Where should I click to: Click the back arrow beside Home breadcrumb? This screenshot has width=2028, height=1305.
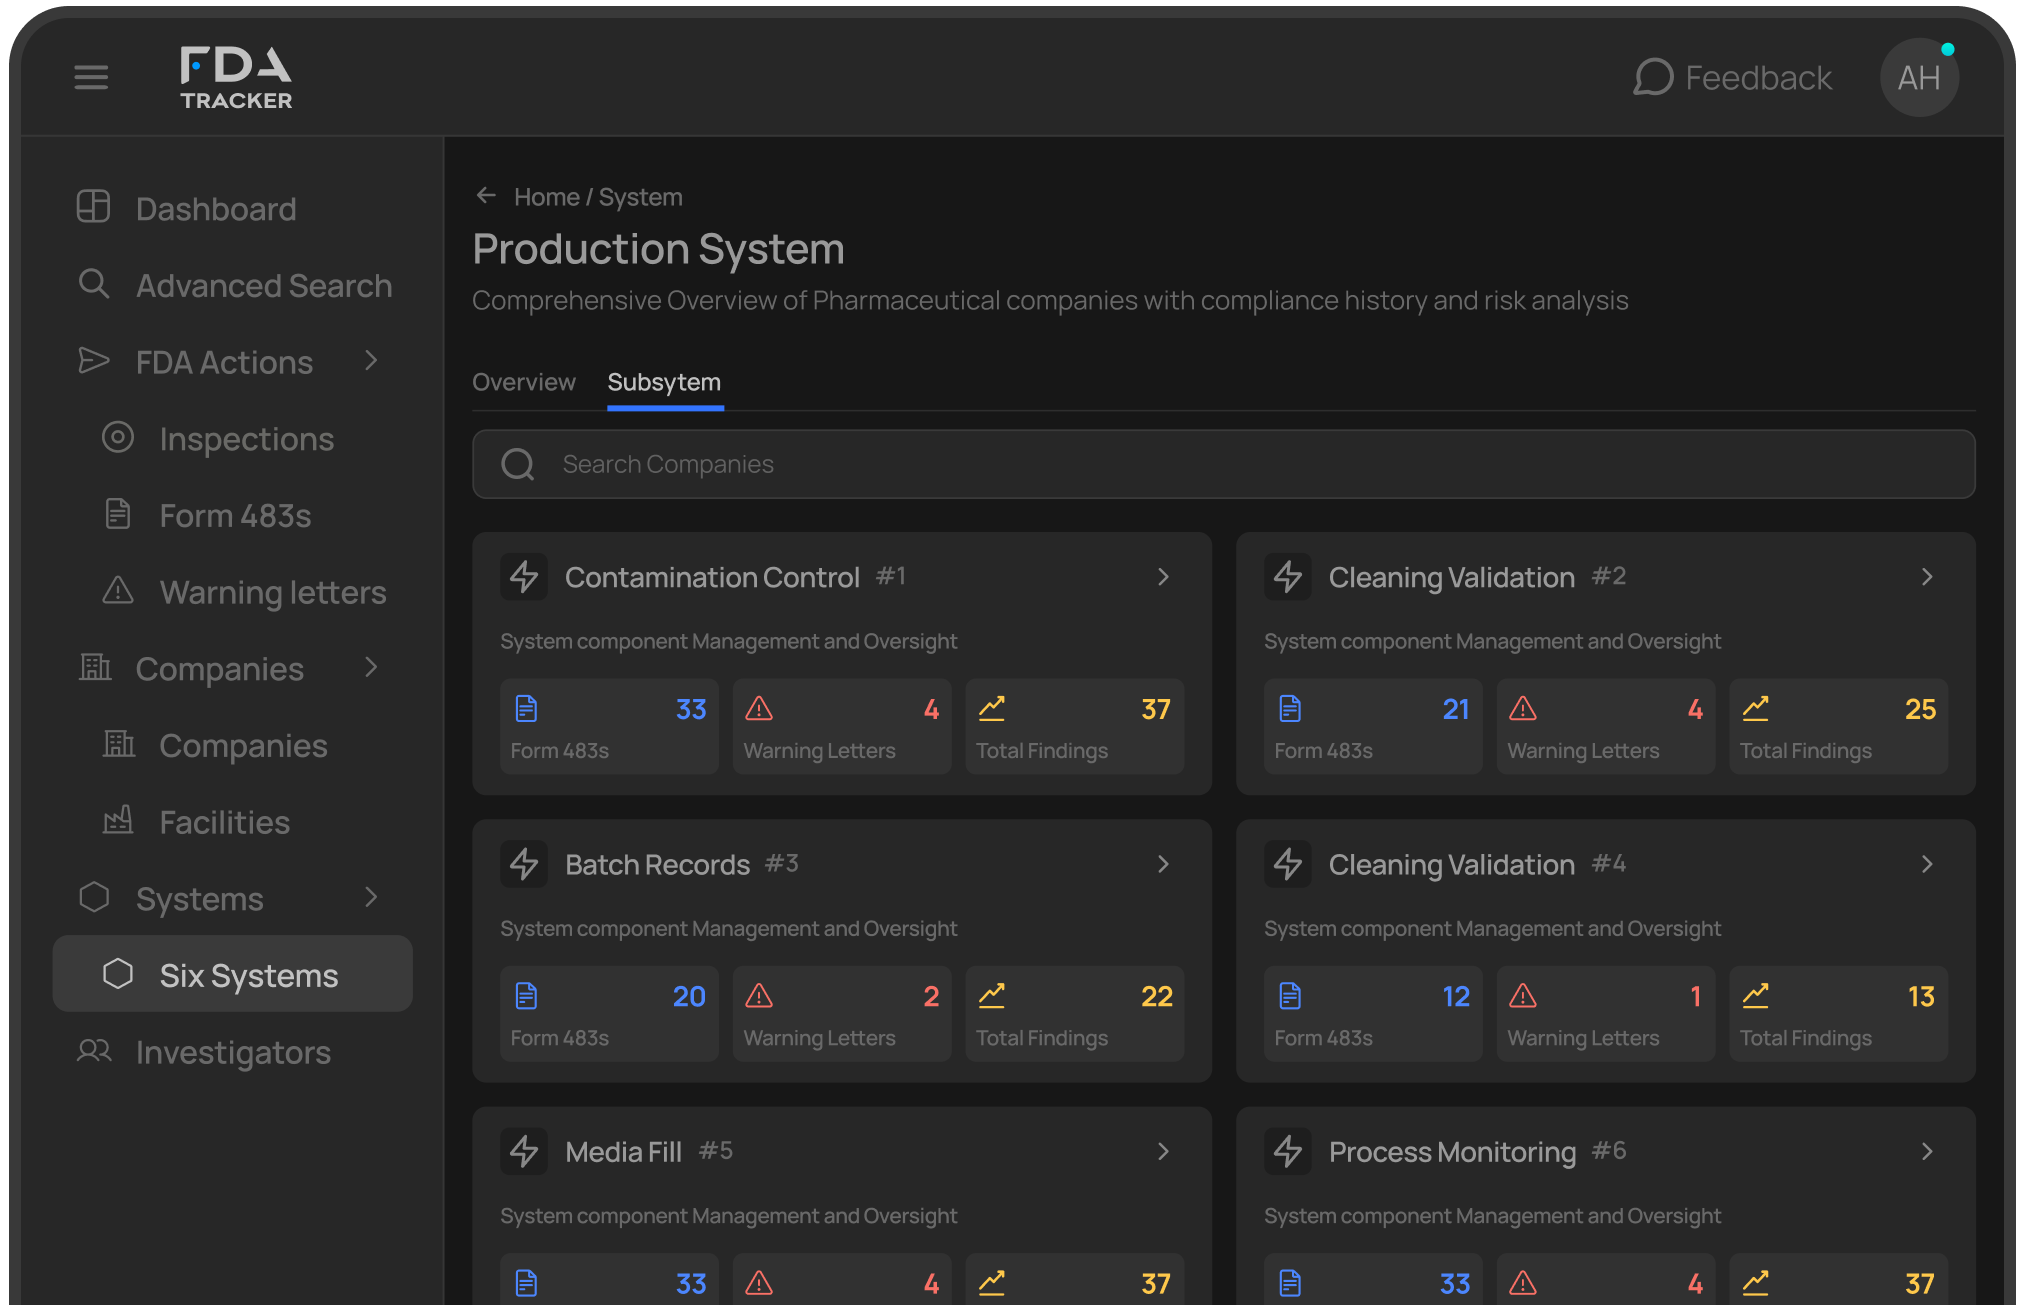pyautogui.click(x=486, y=196)
